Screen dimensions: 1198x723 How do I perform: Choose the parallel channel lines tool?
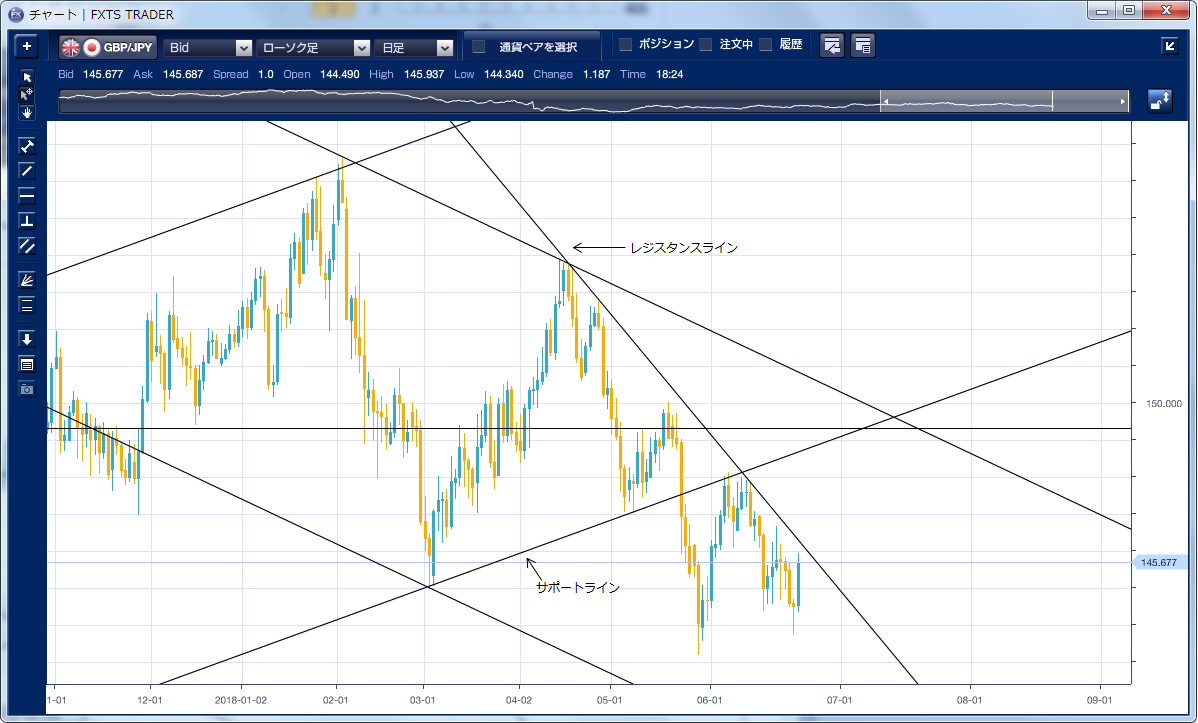27,246
